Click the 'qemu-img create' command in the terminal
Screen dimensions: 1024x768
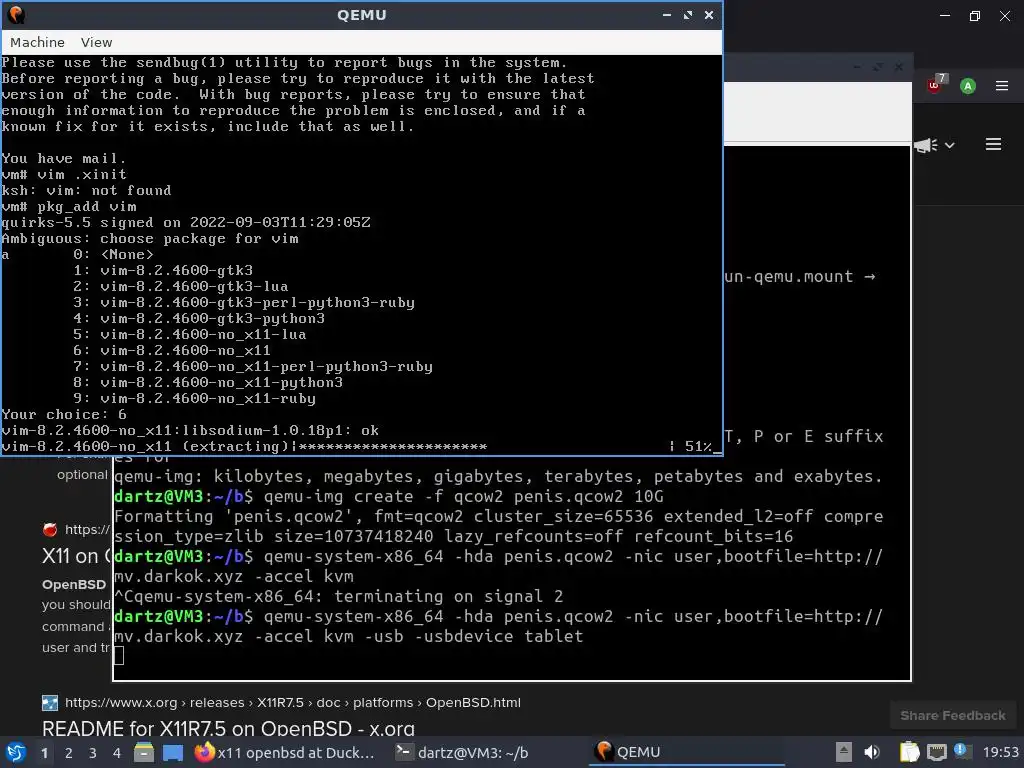(x=464, y=496)
